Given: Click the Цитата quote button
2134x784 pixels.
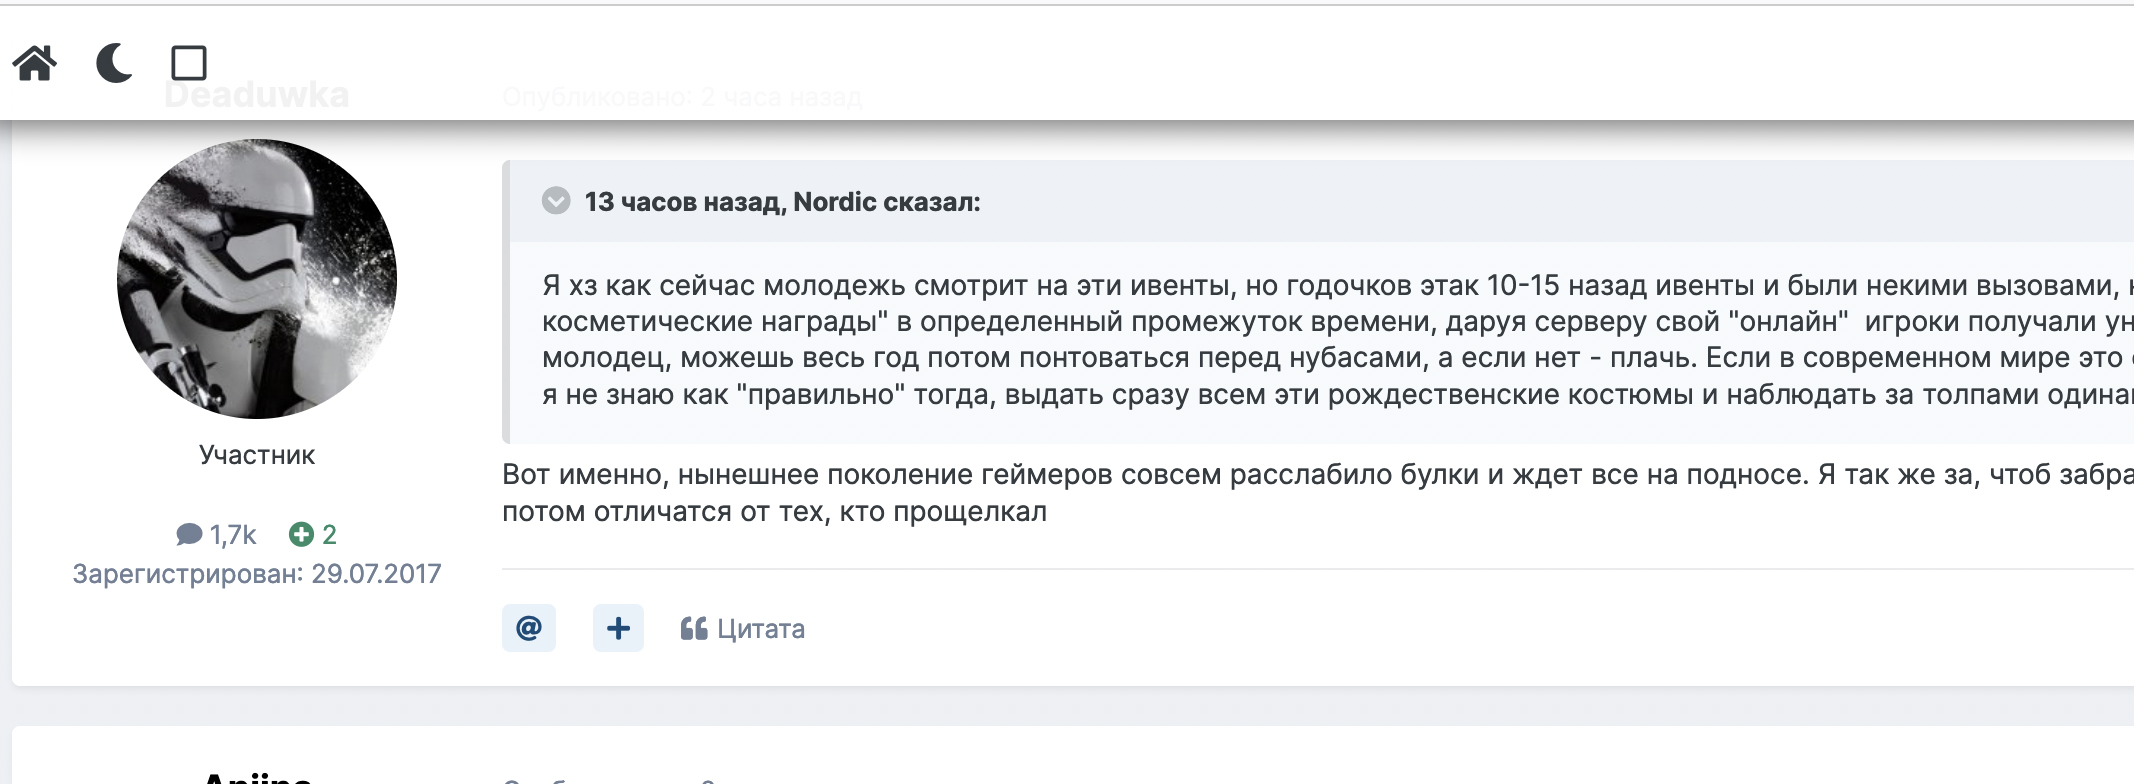Looking at the screenshot, I should click(x=743, y=629).
